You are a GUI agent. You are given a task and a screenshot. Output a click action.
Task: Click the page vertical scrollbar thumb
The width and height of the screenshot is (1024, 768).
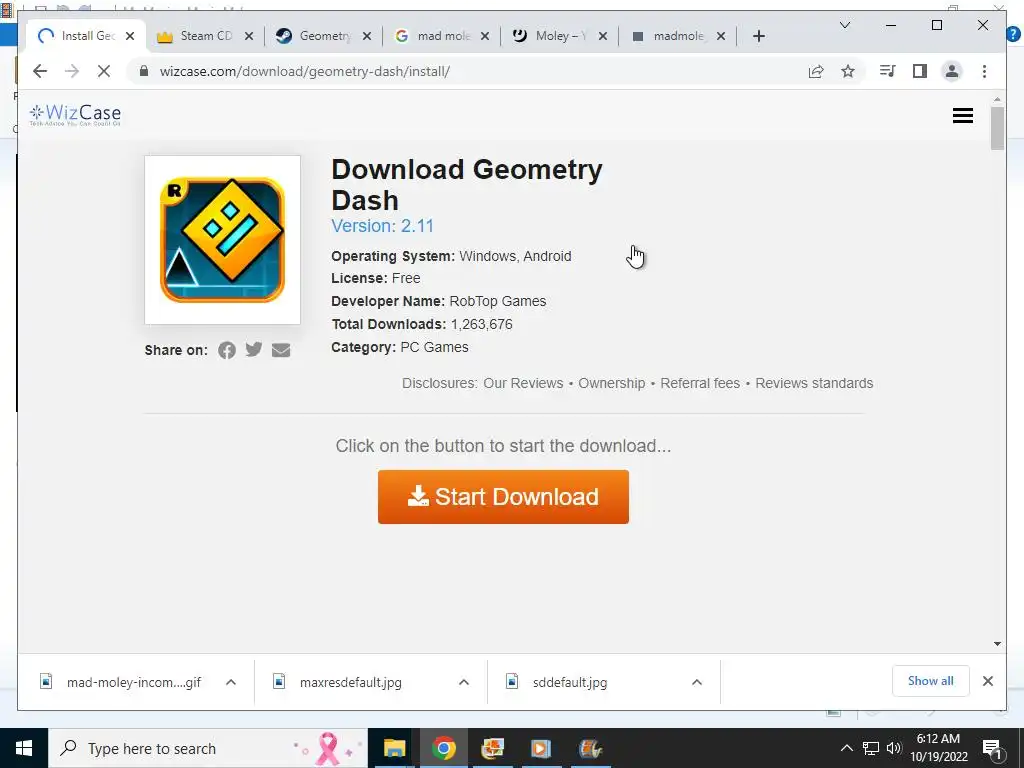click(997, 128)
